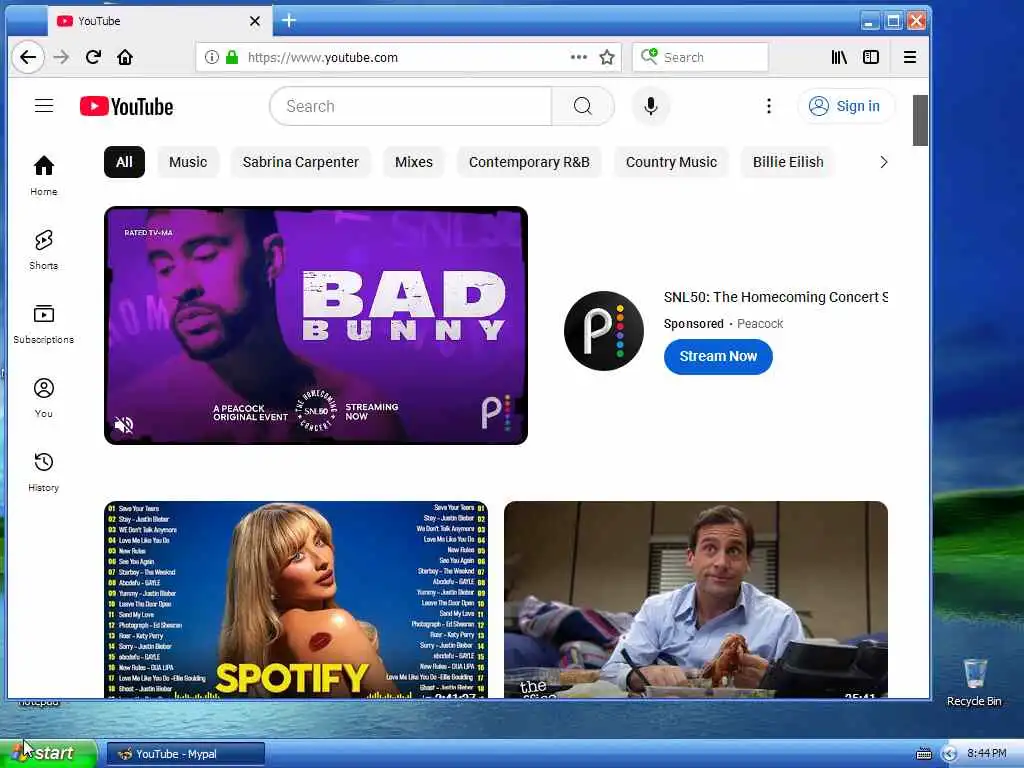The height and width of the screenshot is (768, 1024).
Task: Click the YouTube logo
Action: click(127, 106)
